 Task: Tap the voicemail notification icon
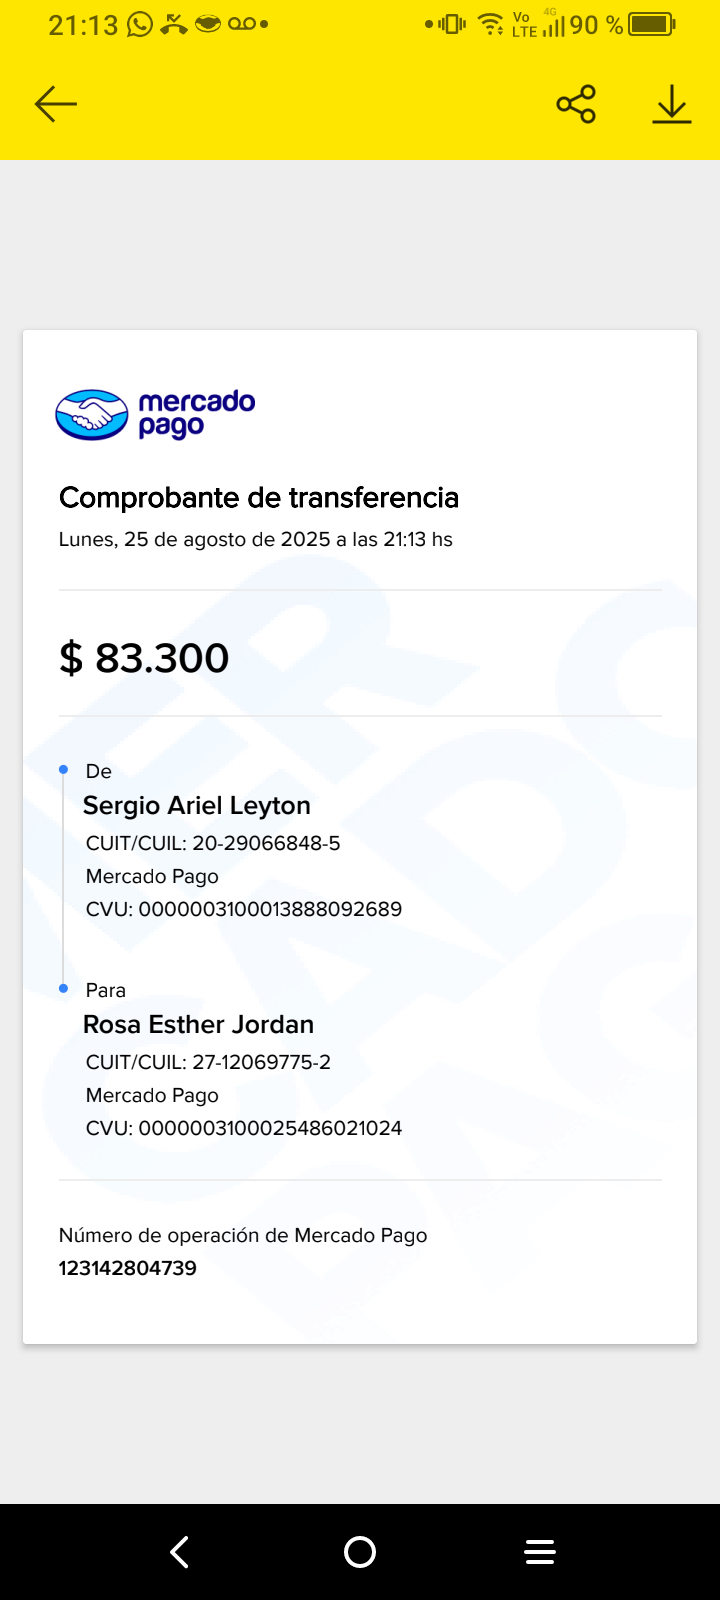[243, 24]
